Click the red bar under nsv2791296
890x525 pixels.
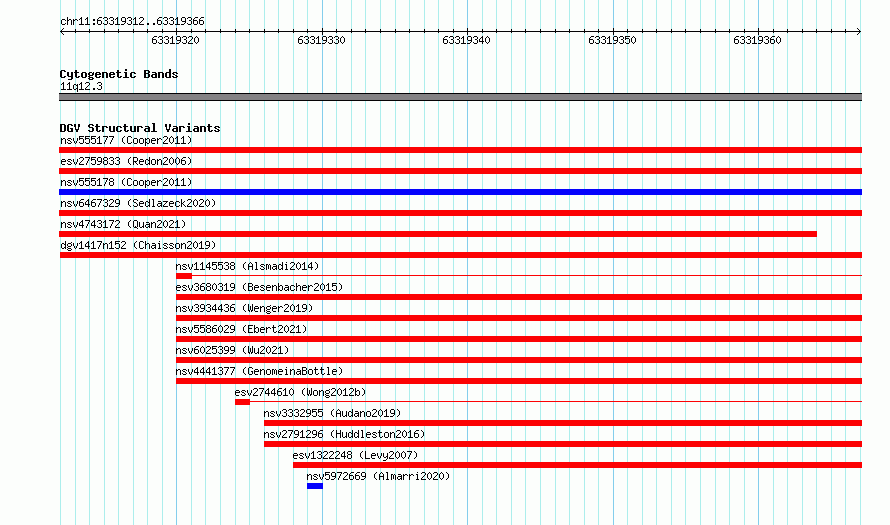point(563,444)
